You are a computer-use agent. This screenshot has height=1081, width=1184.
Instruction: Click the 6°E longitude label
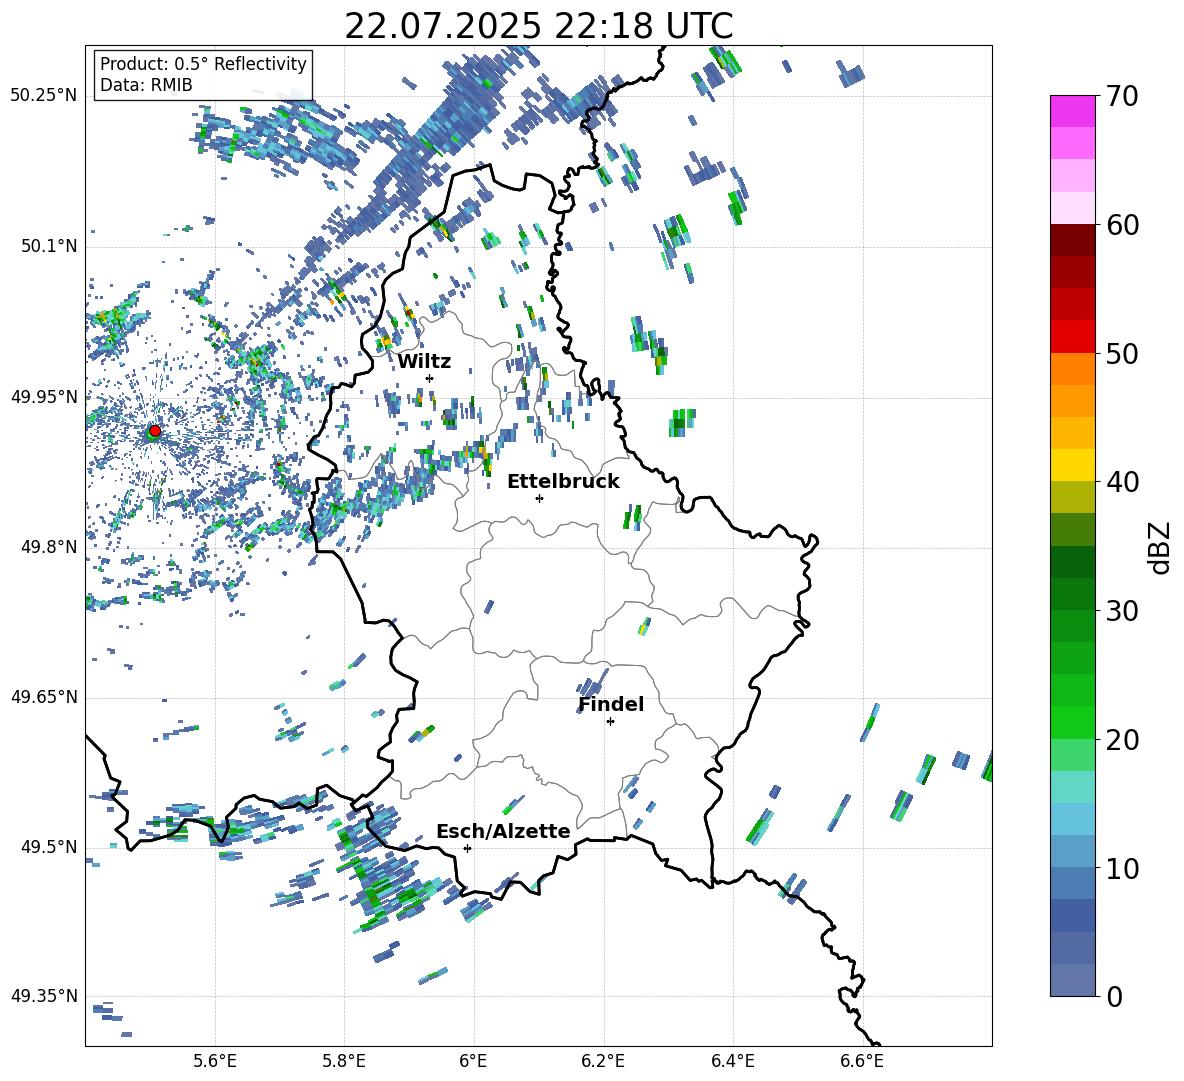(473, 1061)
